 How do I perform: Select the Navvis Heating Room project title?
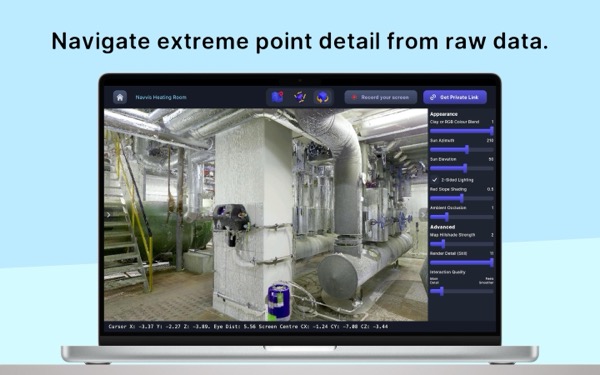(x=161, y=97)
